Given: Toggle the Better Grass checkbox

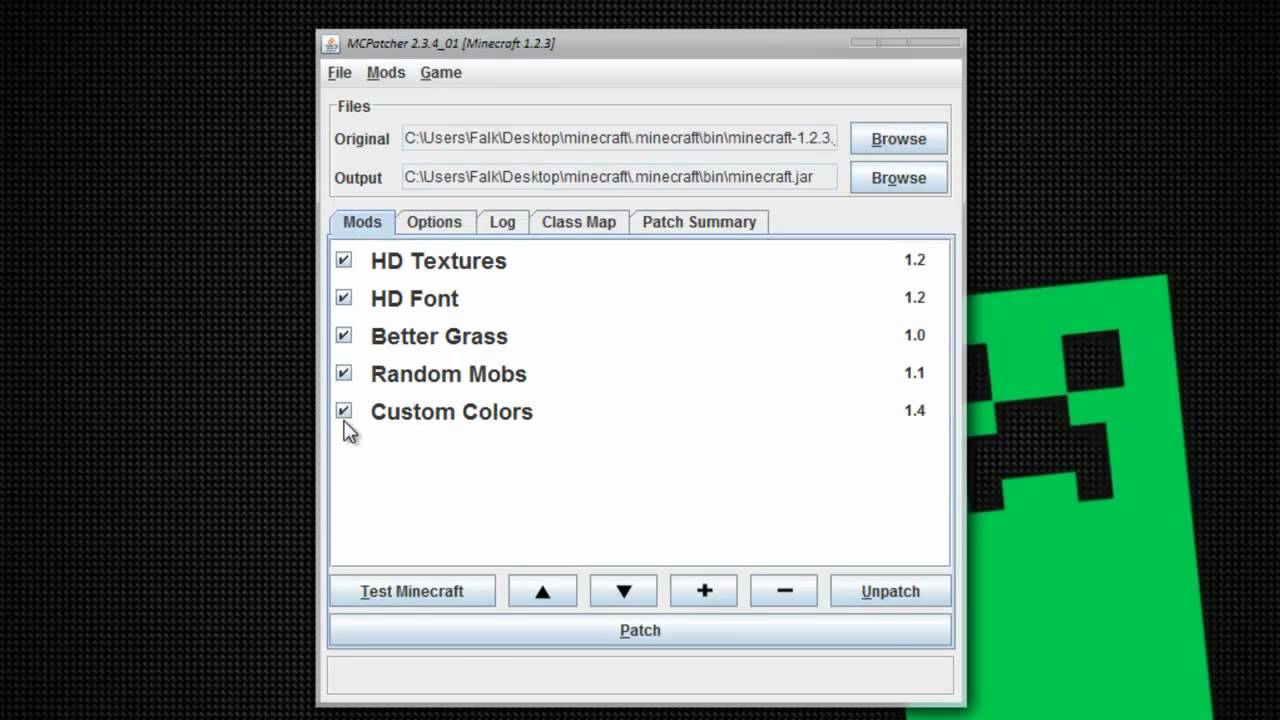Looking at the screenshot, I should [x=344, y=335].
